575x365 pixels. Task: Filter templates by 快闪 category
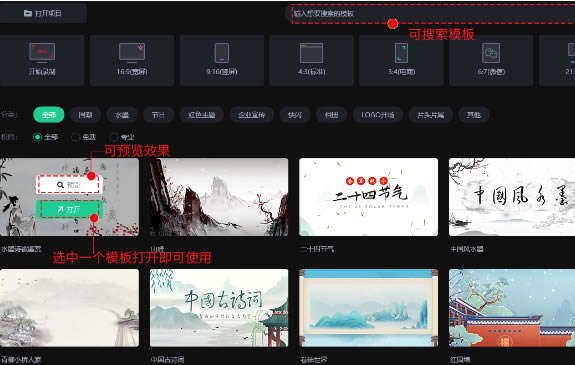294,115
